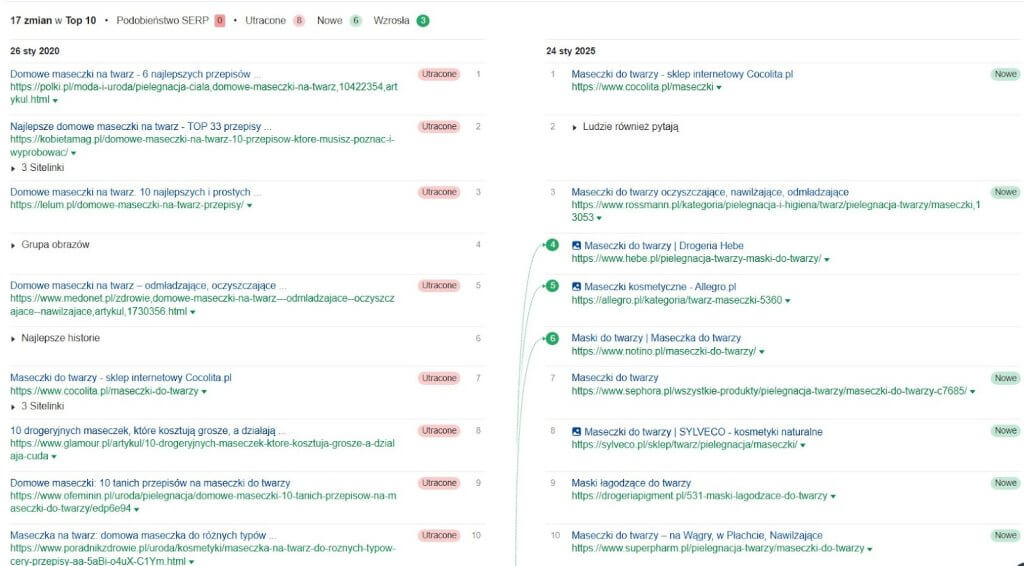Expand 3 Sitelinki under kobietamag.pl result
1024x566 pixels.
[38, 168]
